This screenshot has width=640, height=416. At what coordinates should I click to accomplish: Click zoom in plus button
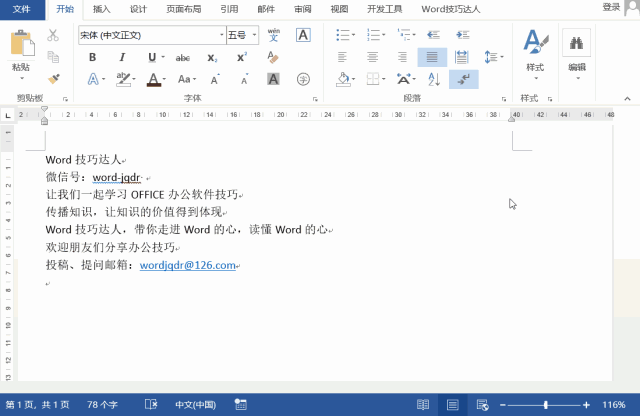point(587,405)
